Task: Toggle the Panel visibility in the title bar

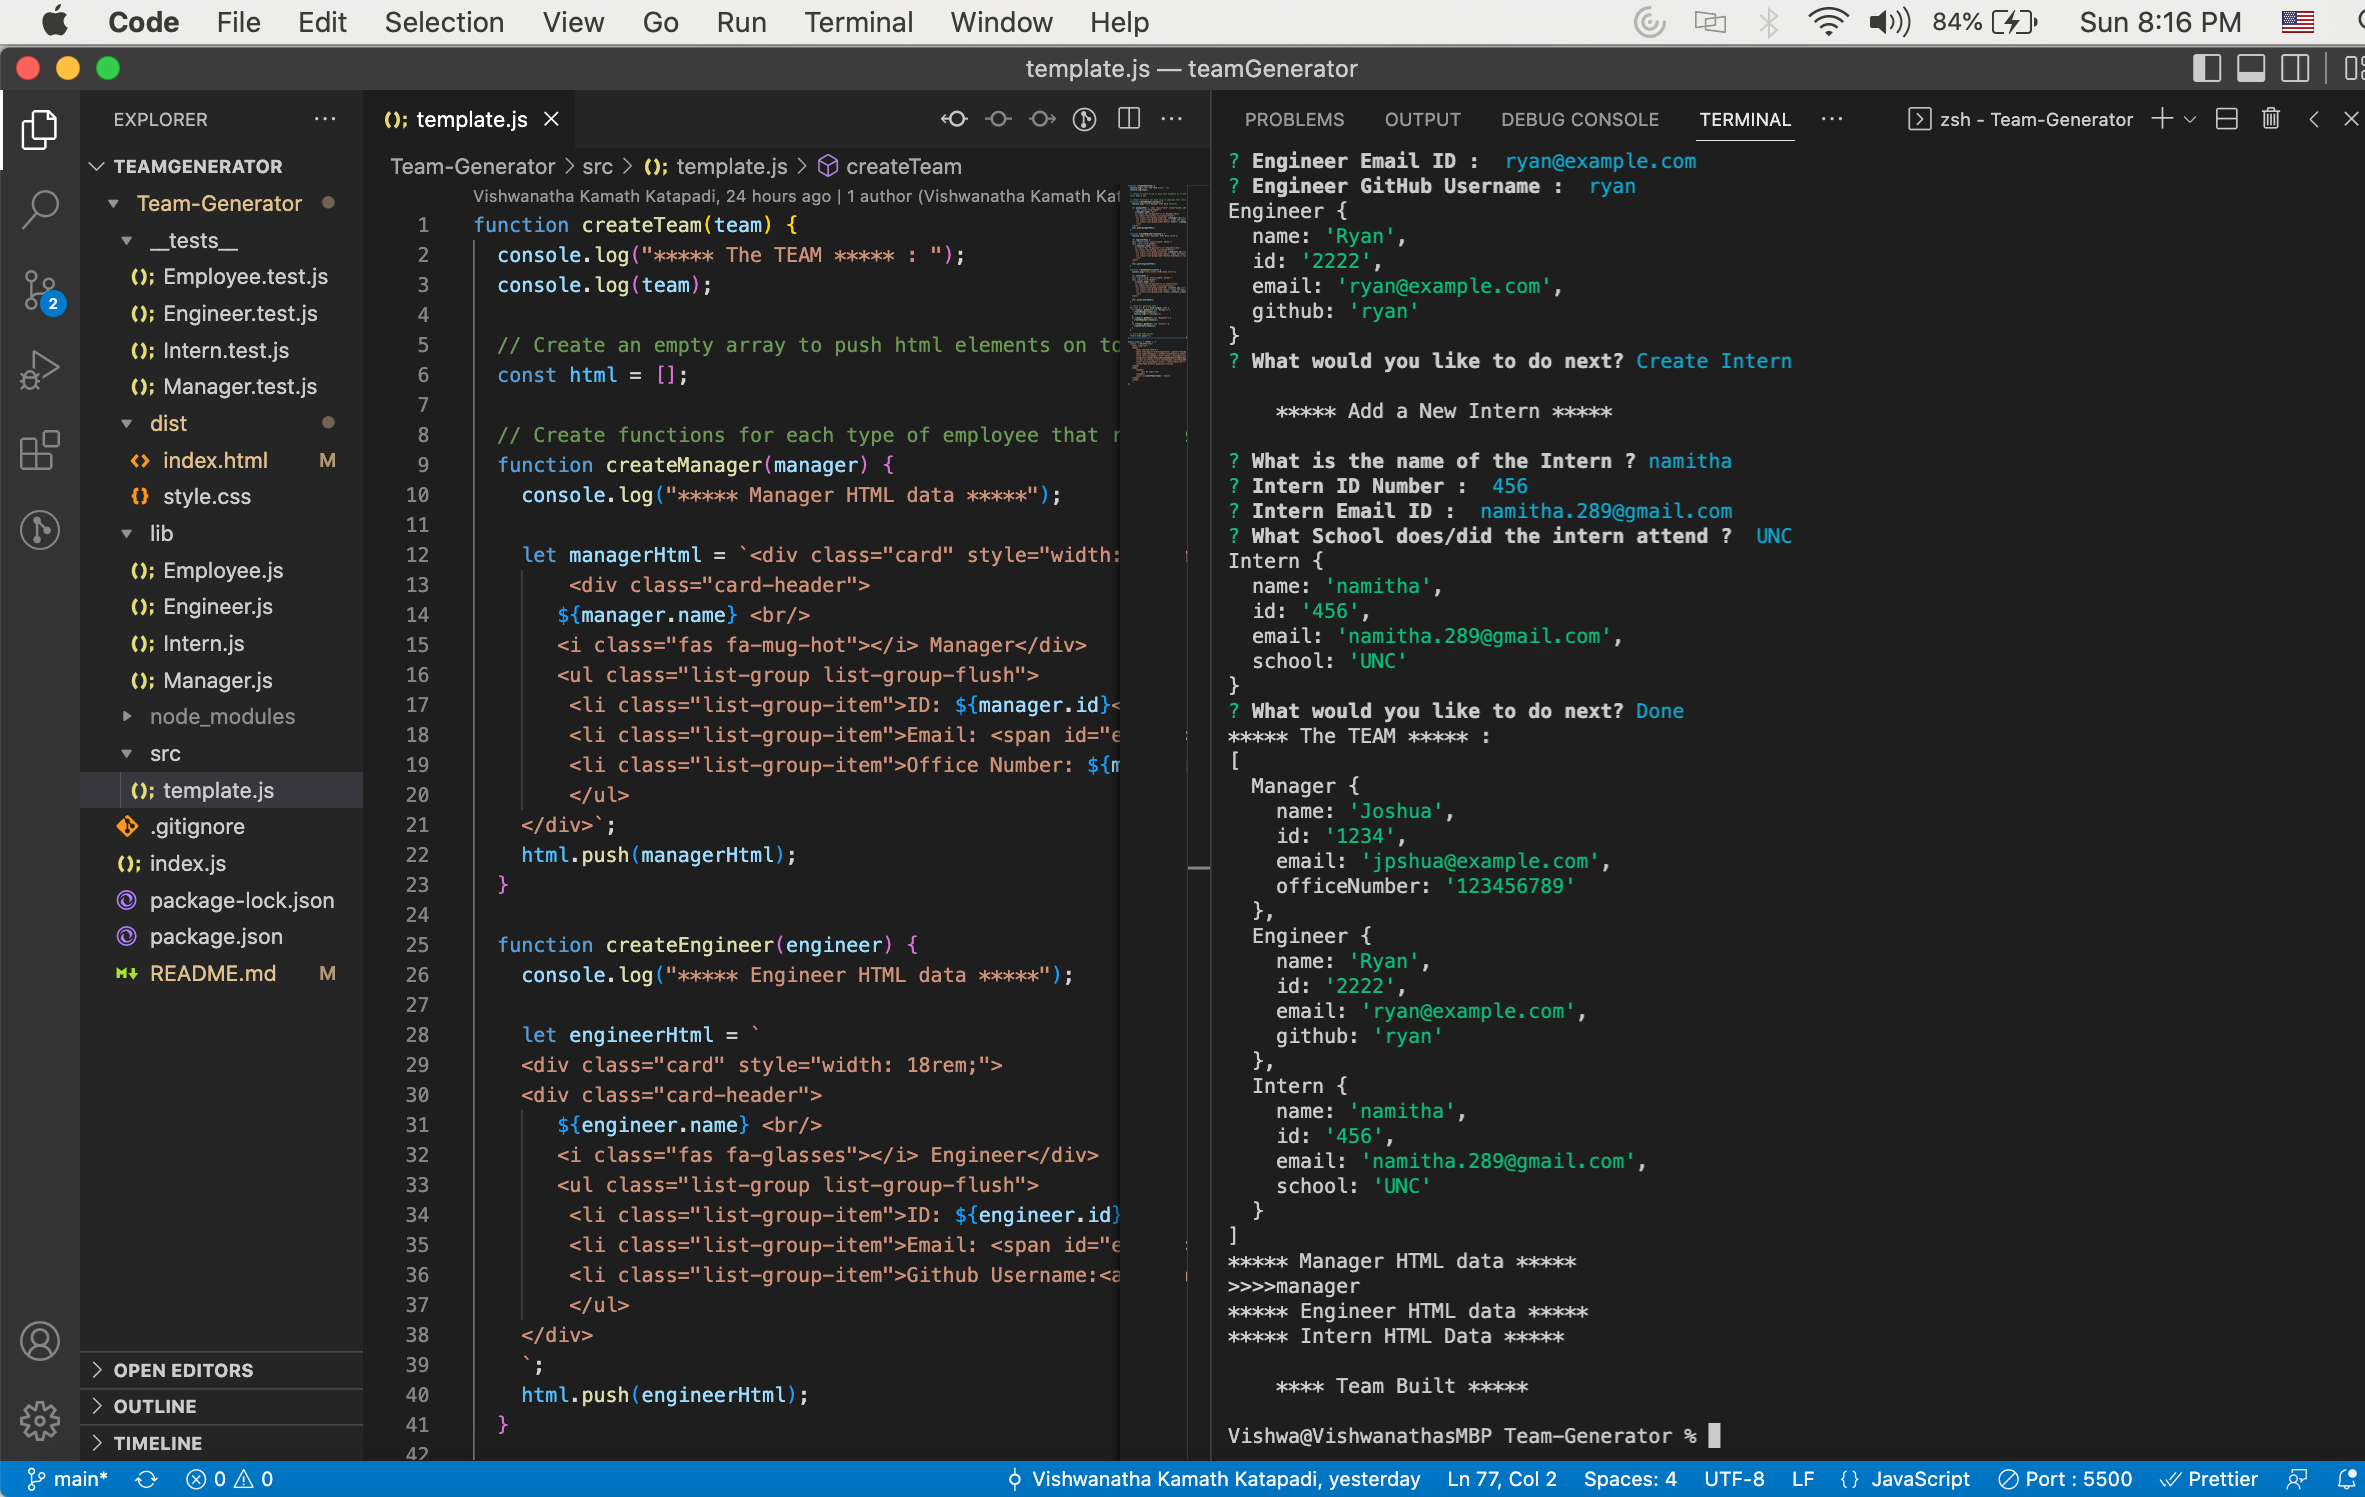Action: coord(2250,68)
